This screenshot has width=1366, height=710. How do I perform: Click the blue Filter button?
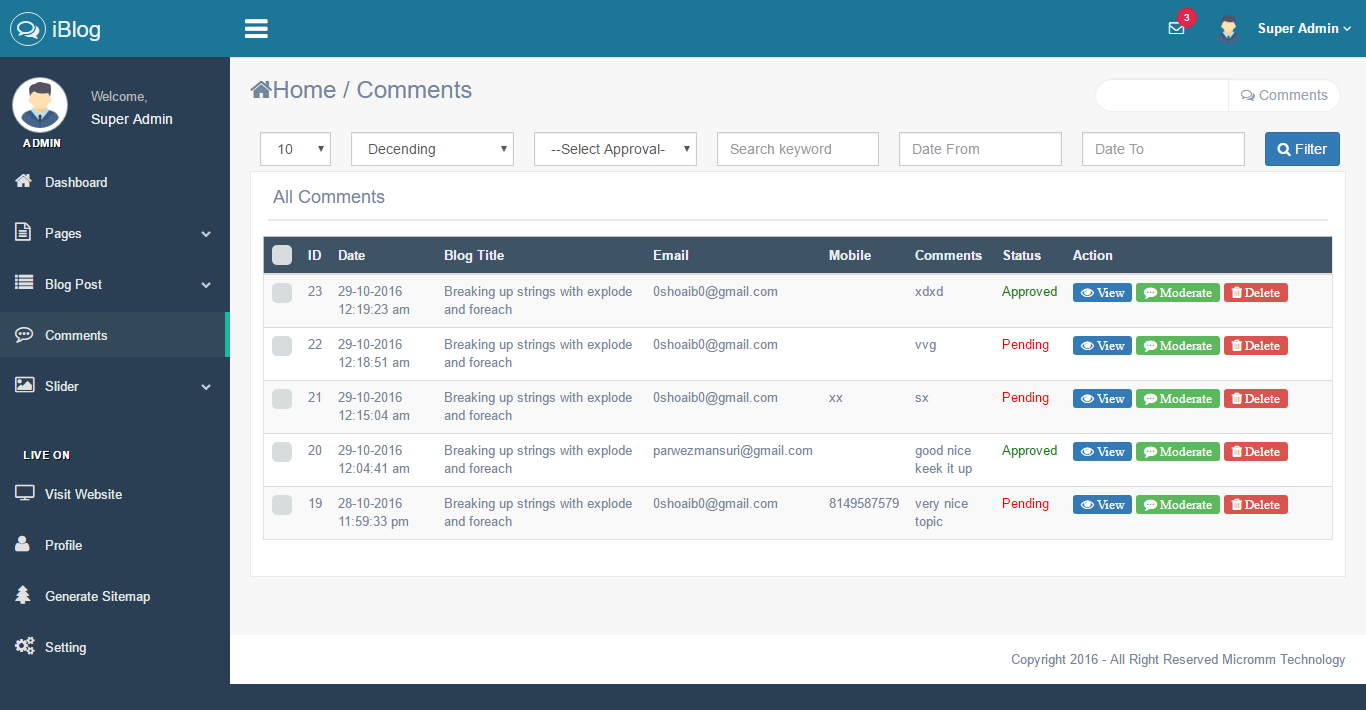click(1302, 149)
